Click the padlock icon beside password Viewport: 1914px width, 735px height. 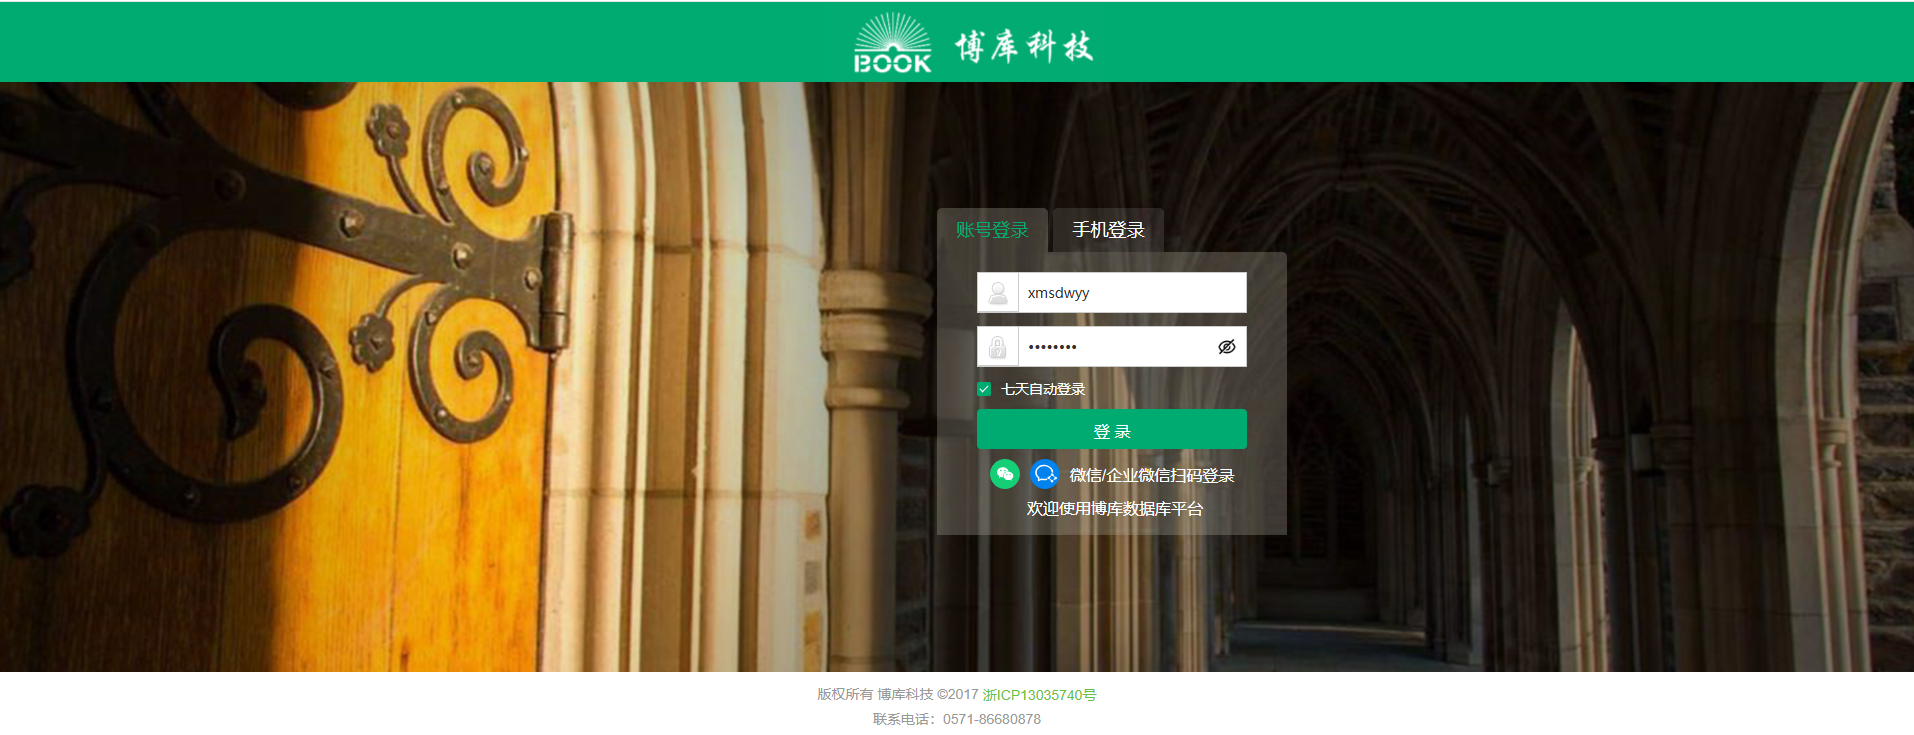pos(998,347)
